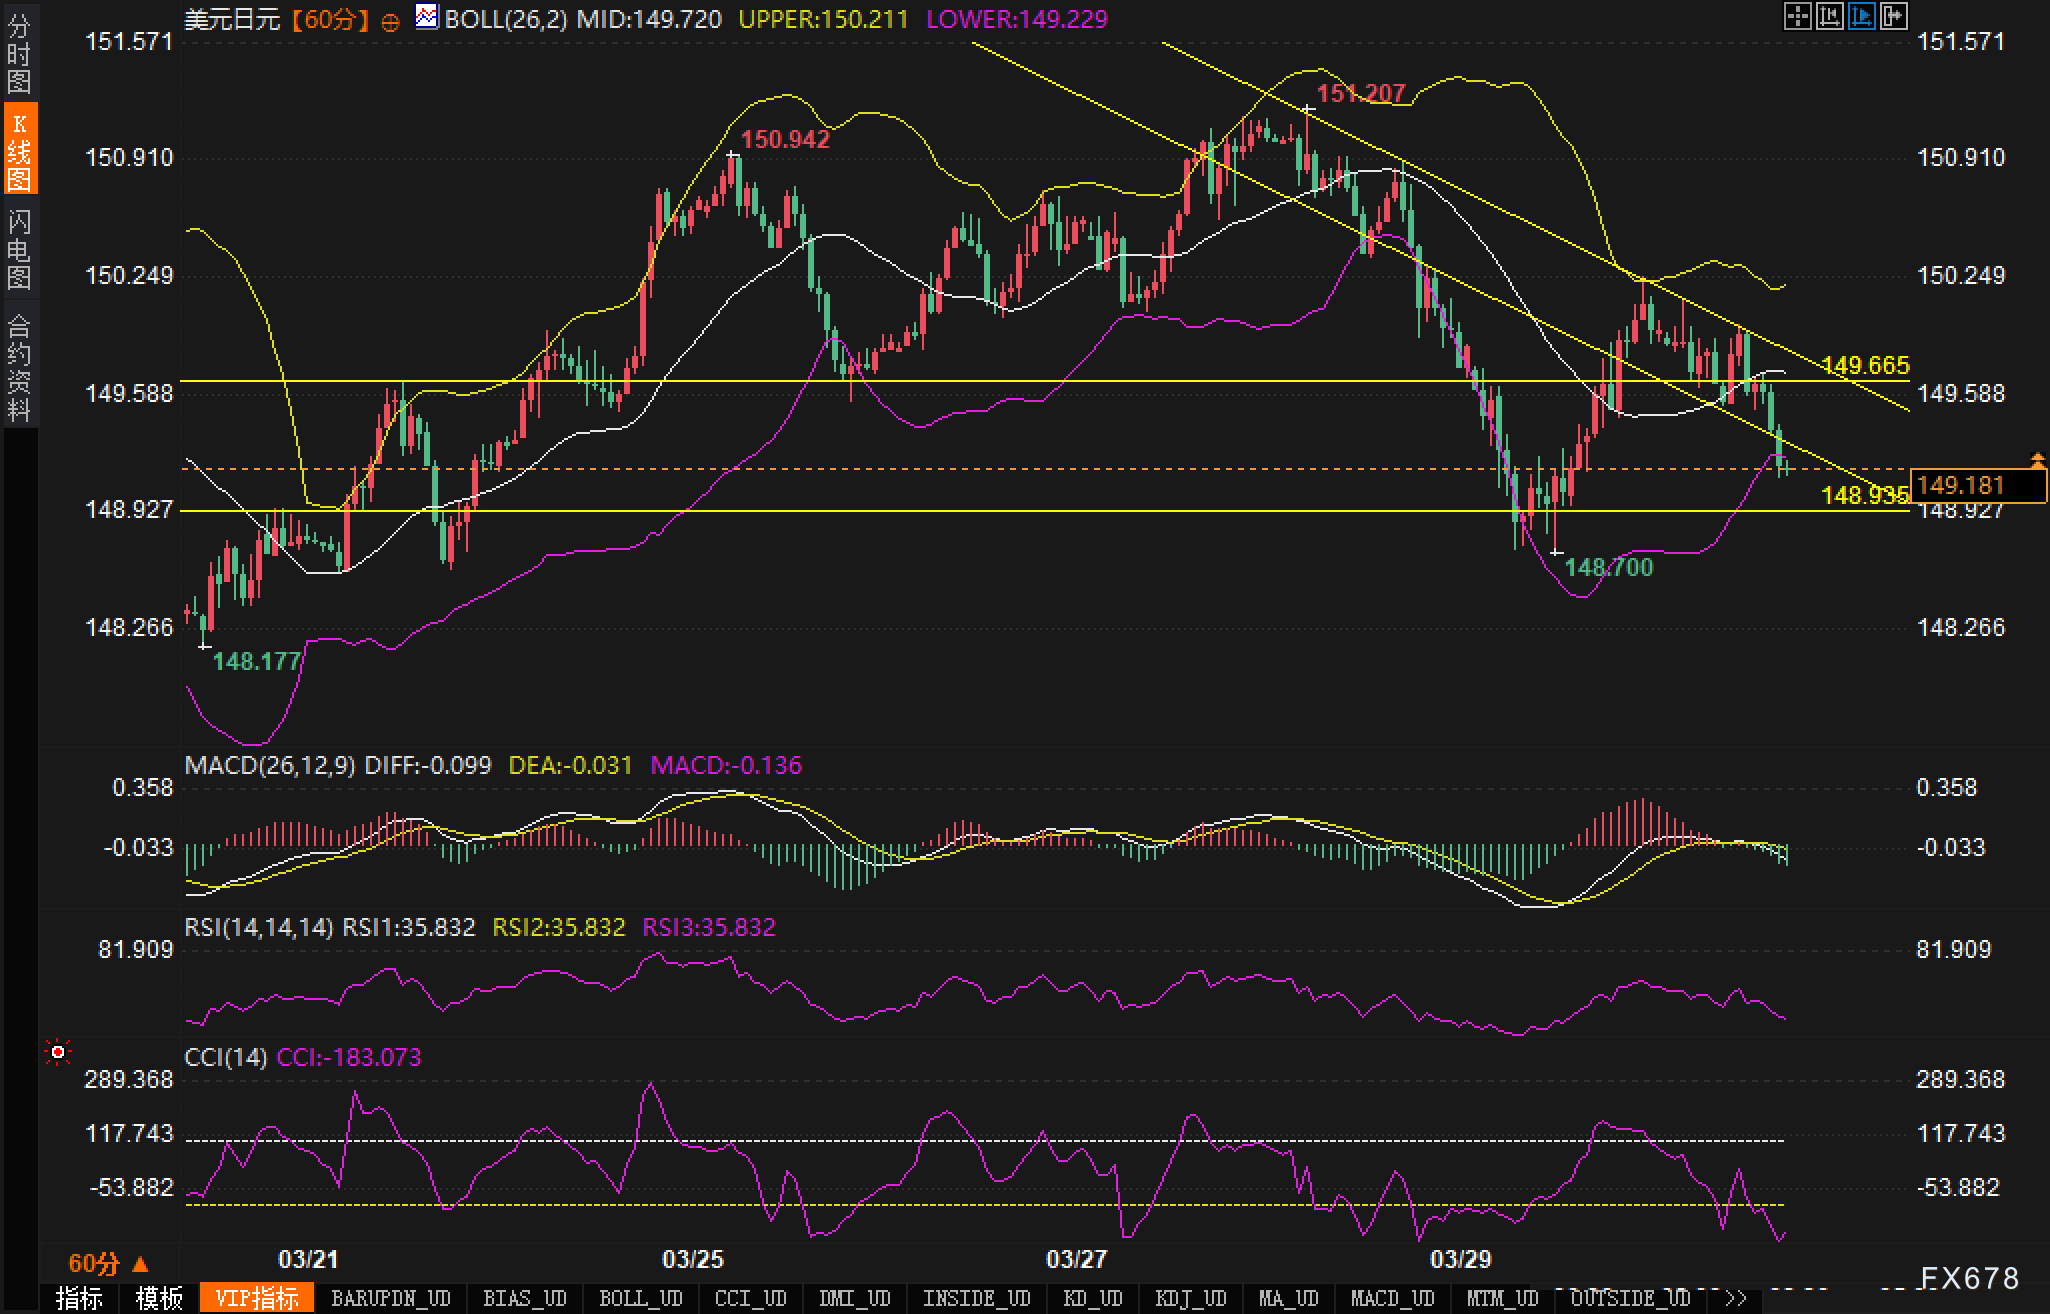Click the red sun marker near CCI panel
Viewport: 2050px width, 1314px height.
(x=58, y=1052)
